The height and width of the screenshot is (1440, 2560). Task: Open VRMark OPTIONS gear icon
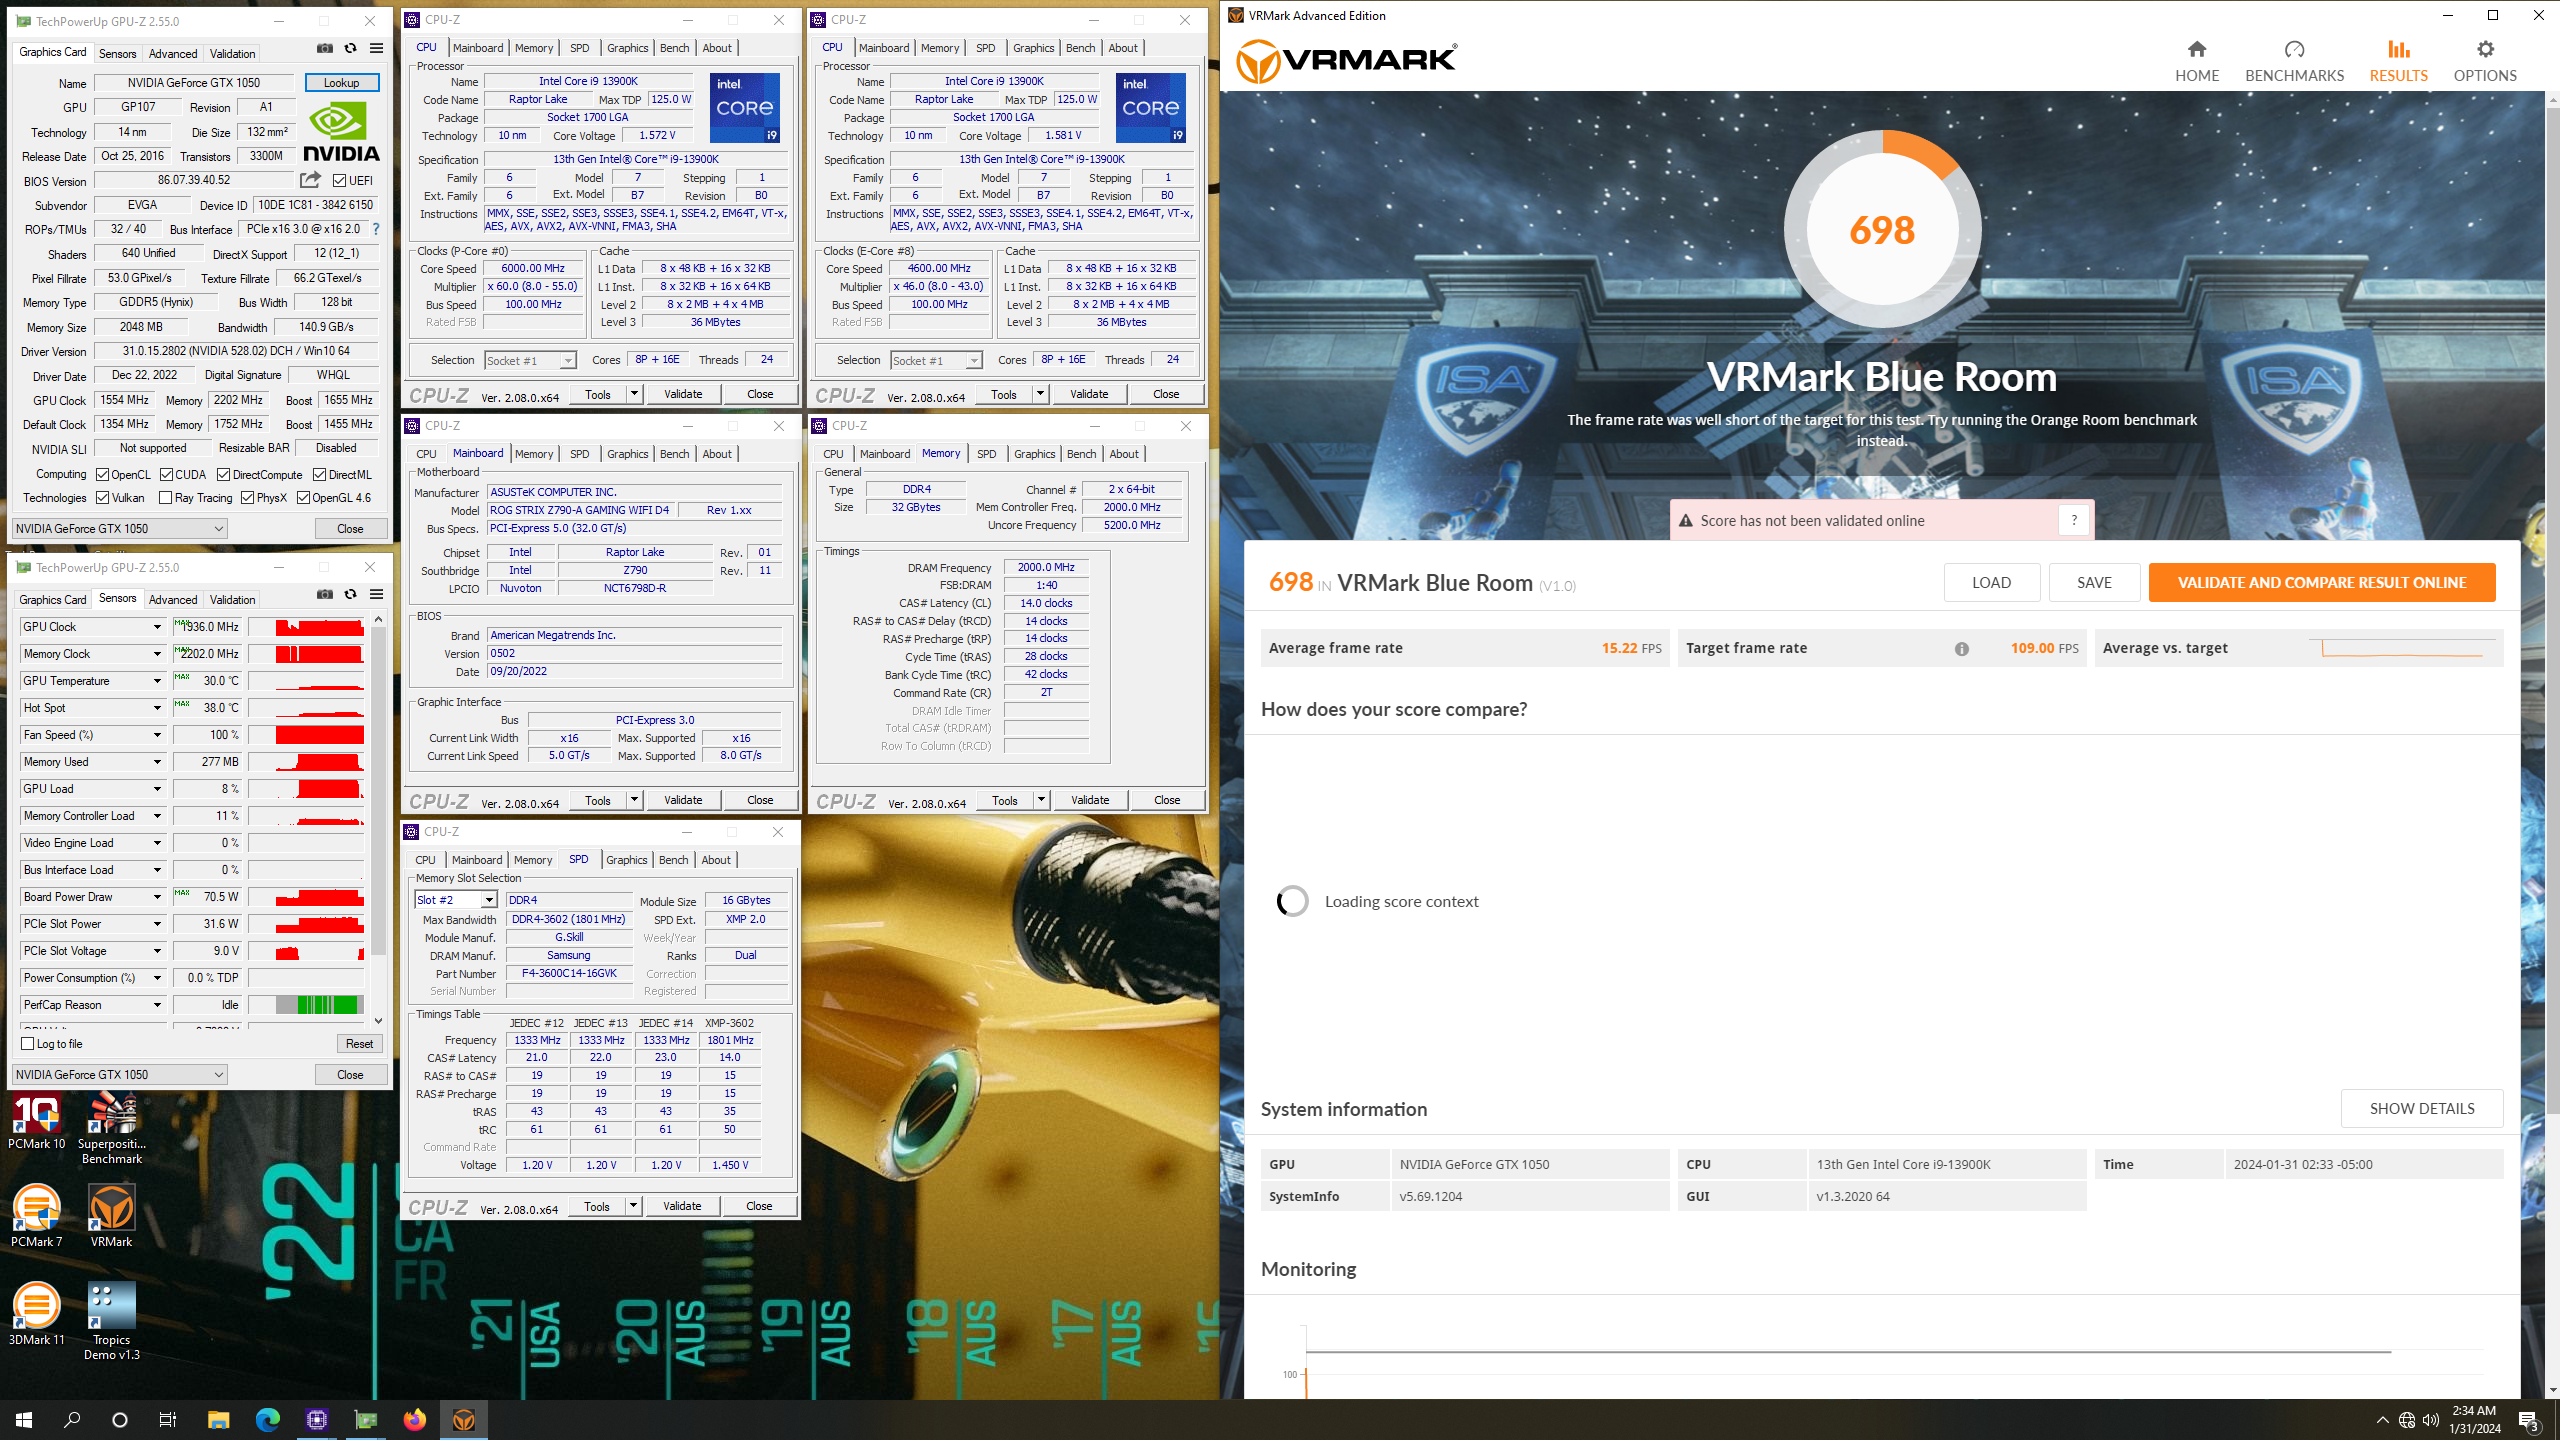coord(2485,49)
